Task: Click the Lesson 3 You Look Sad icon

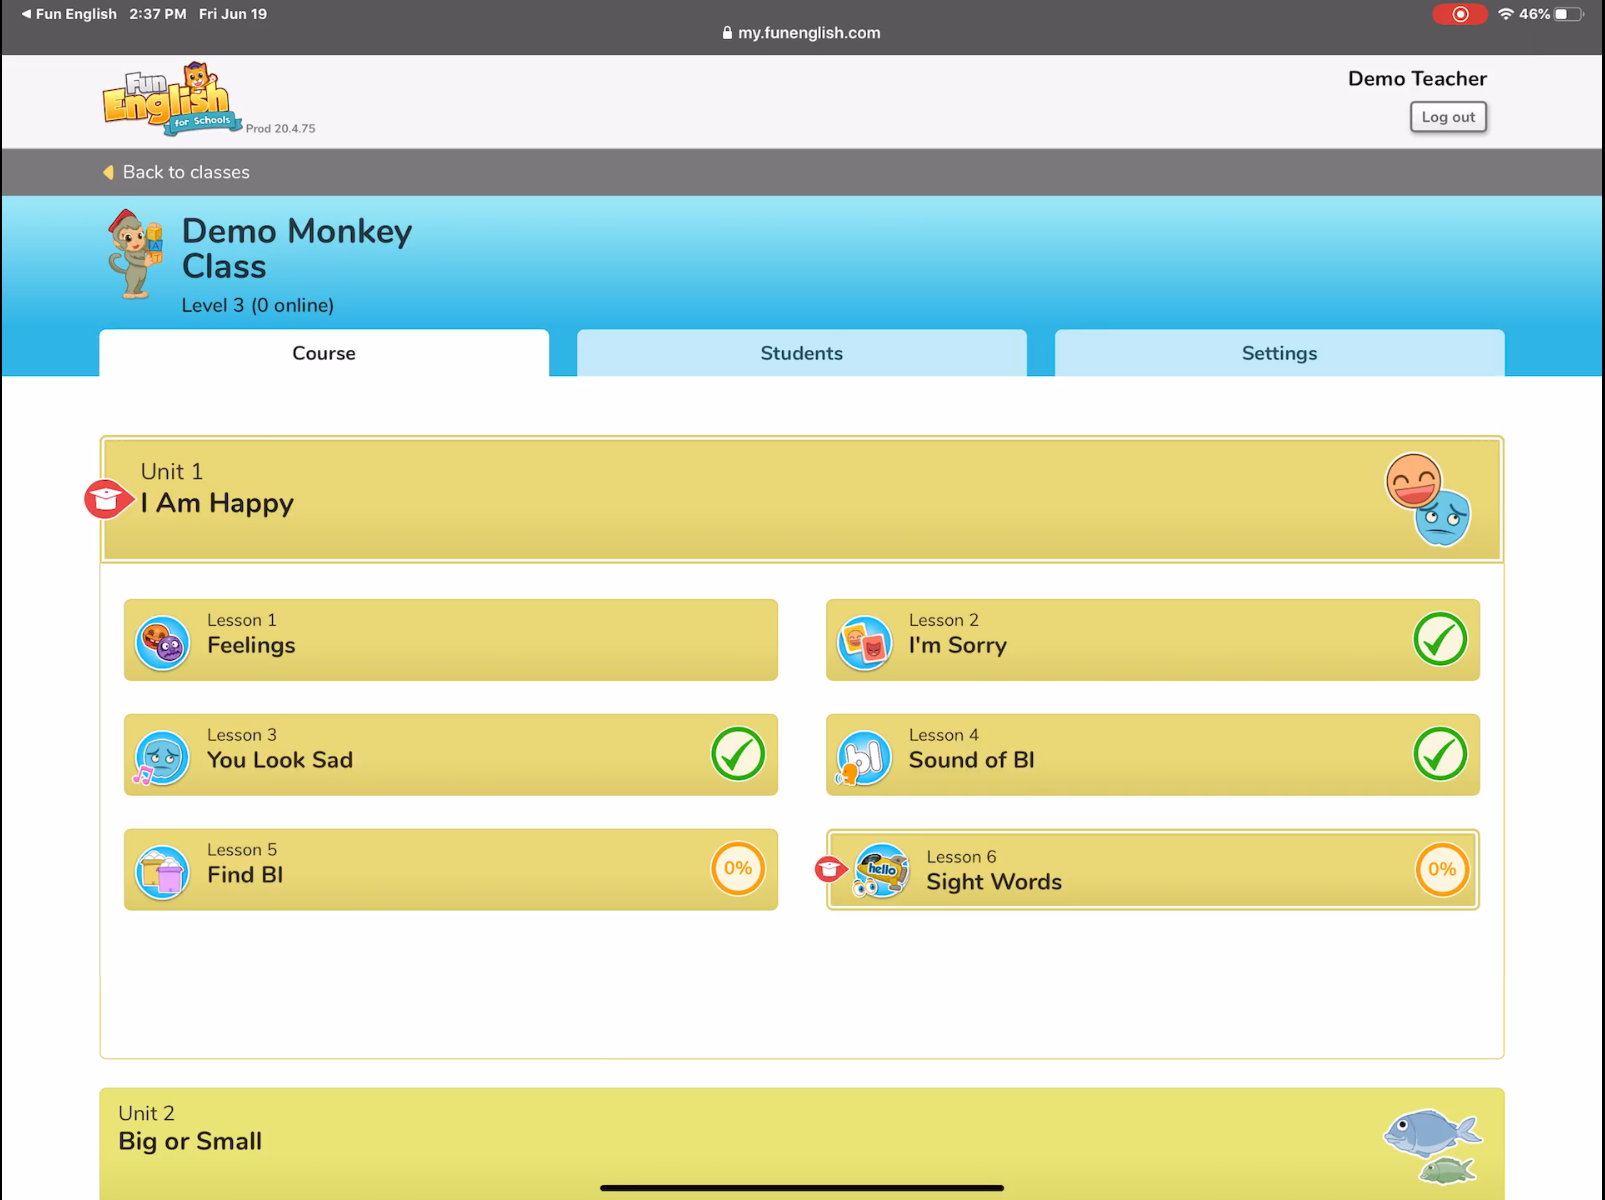Action: (161, 759)
